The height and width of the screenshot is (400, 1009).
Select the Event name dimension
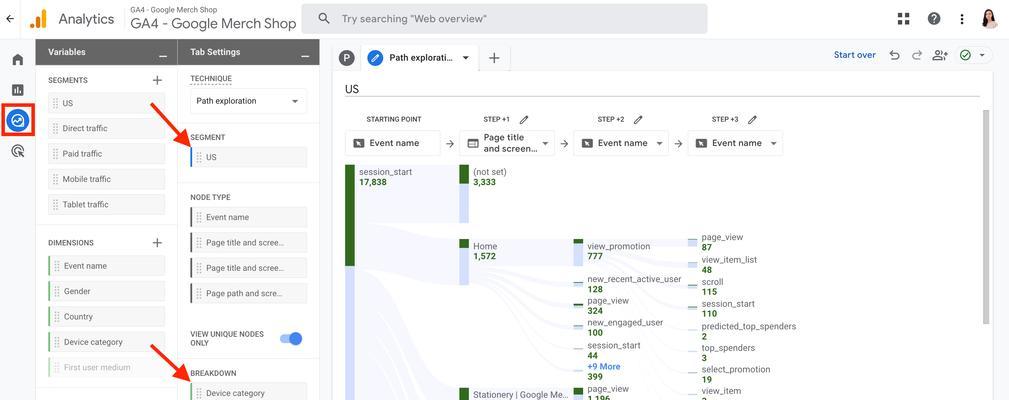(x=106, y=266)
